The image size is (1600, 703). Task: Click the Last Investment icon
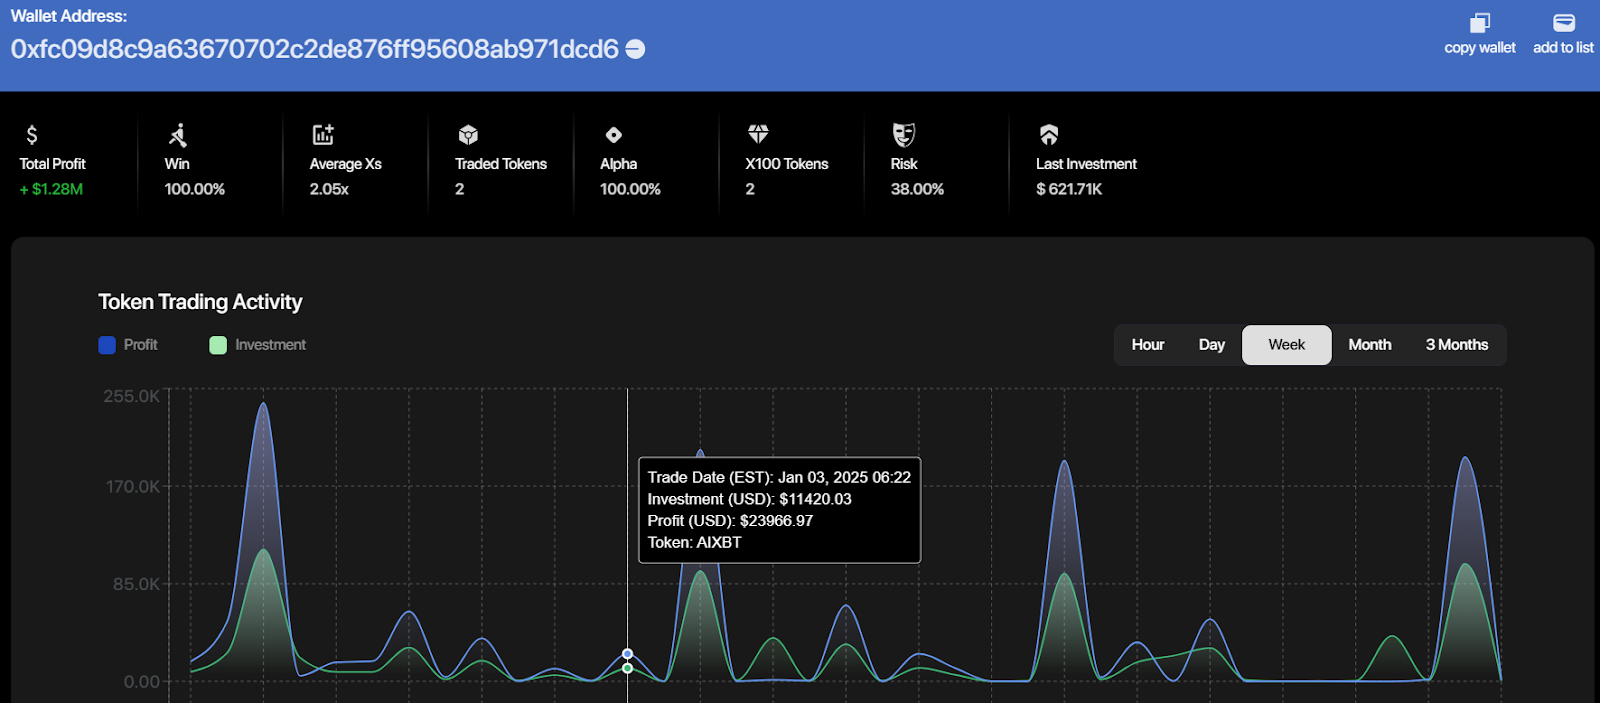[x=1049, y=135]
